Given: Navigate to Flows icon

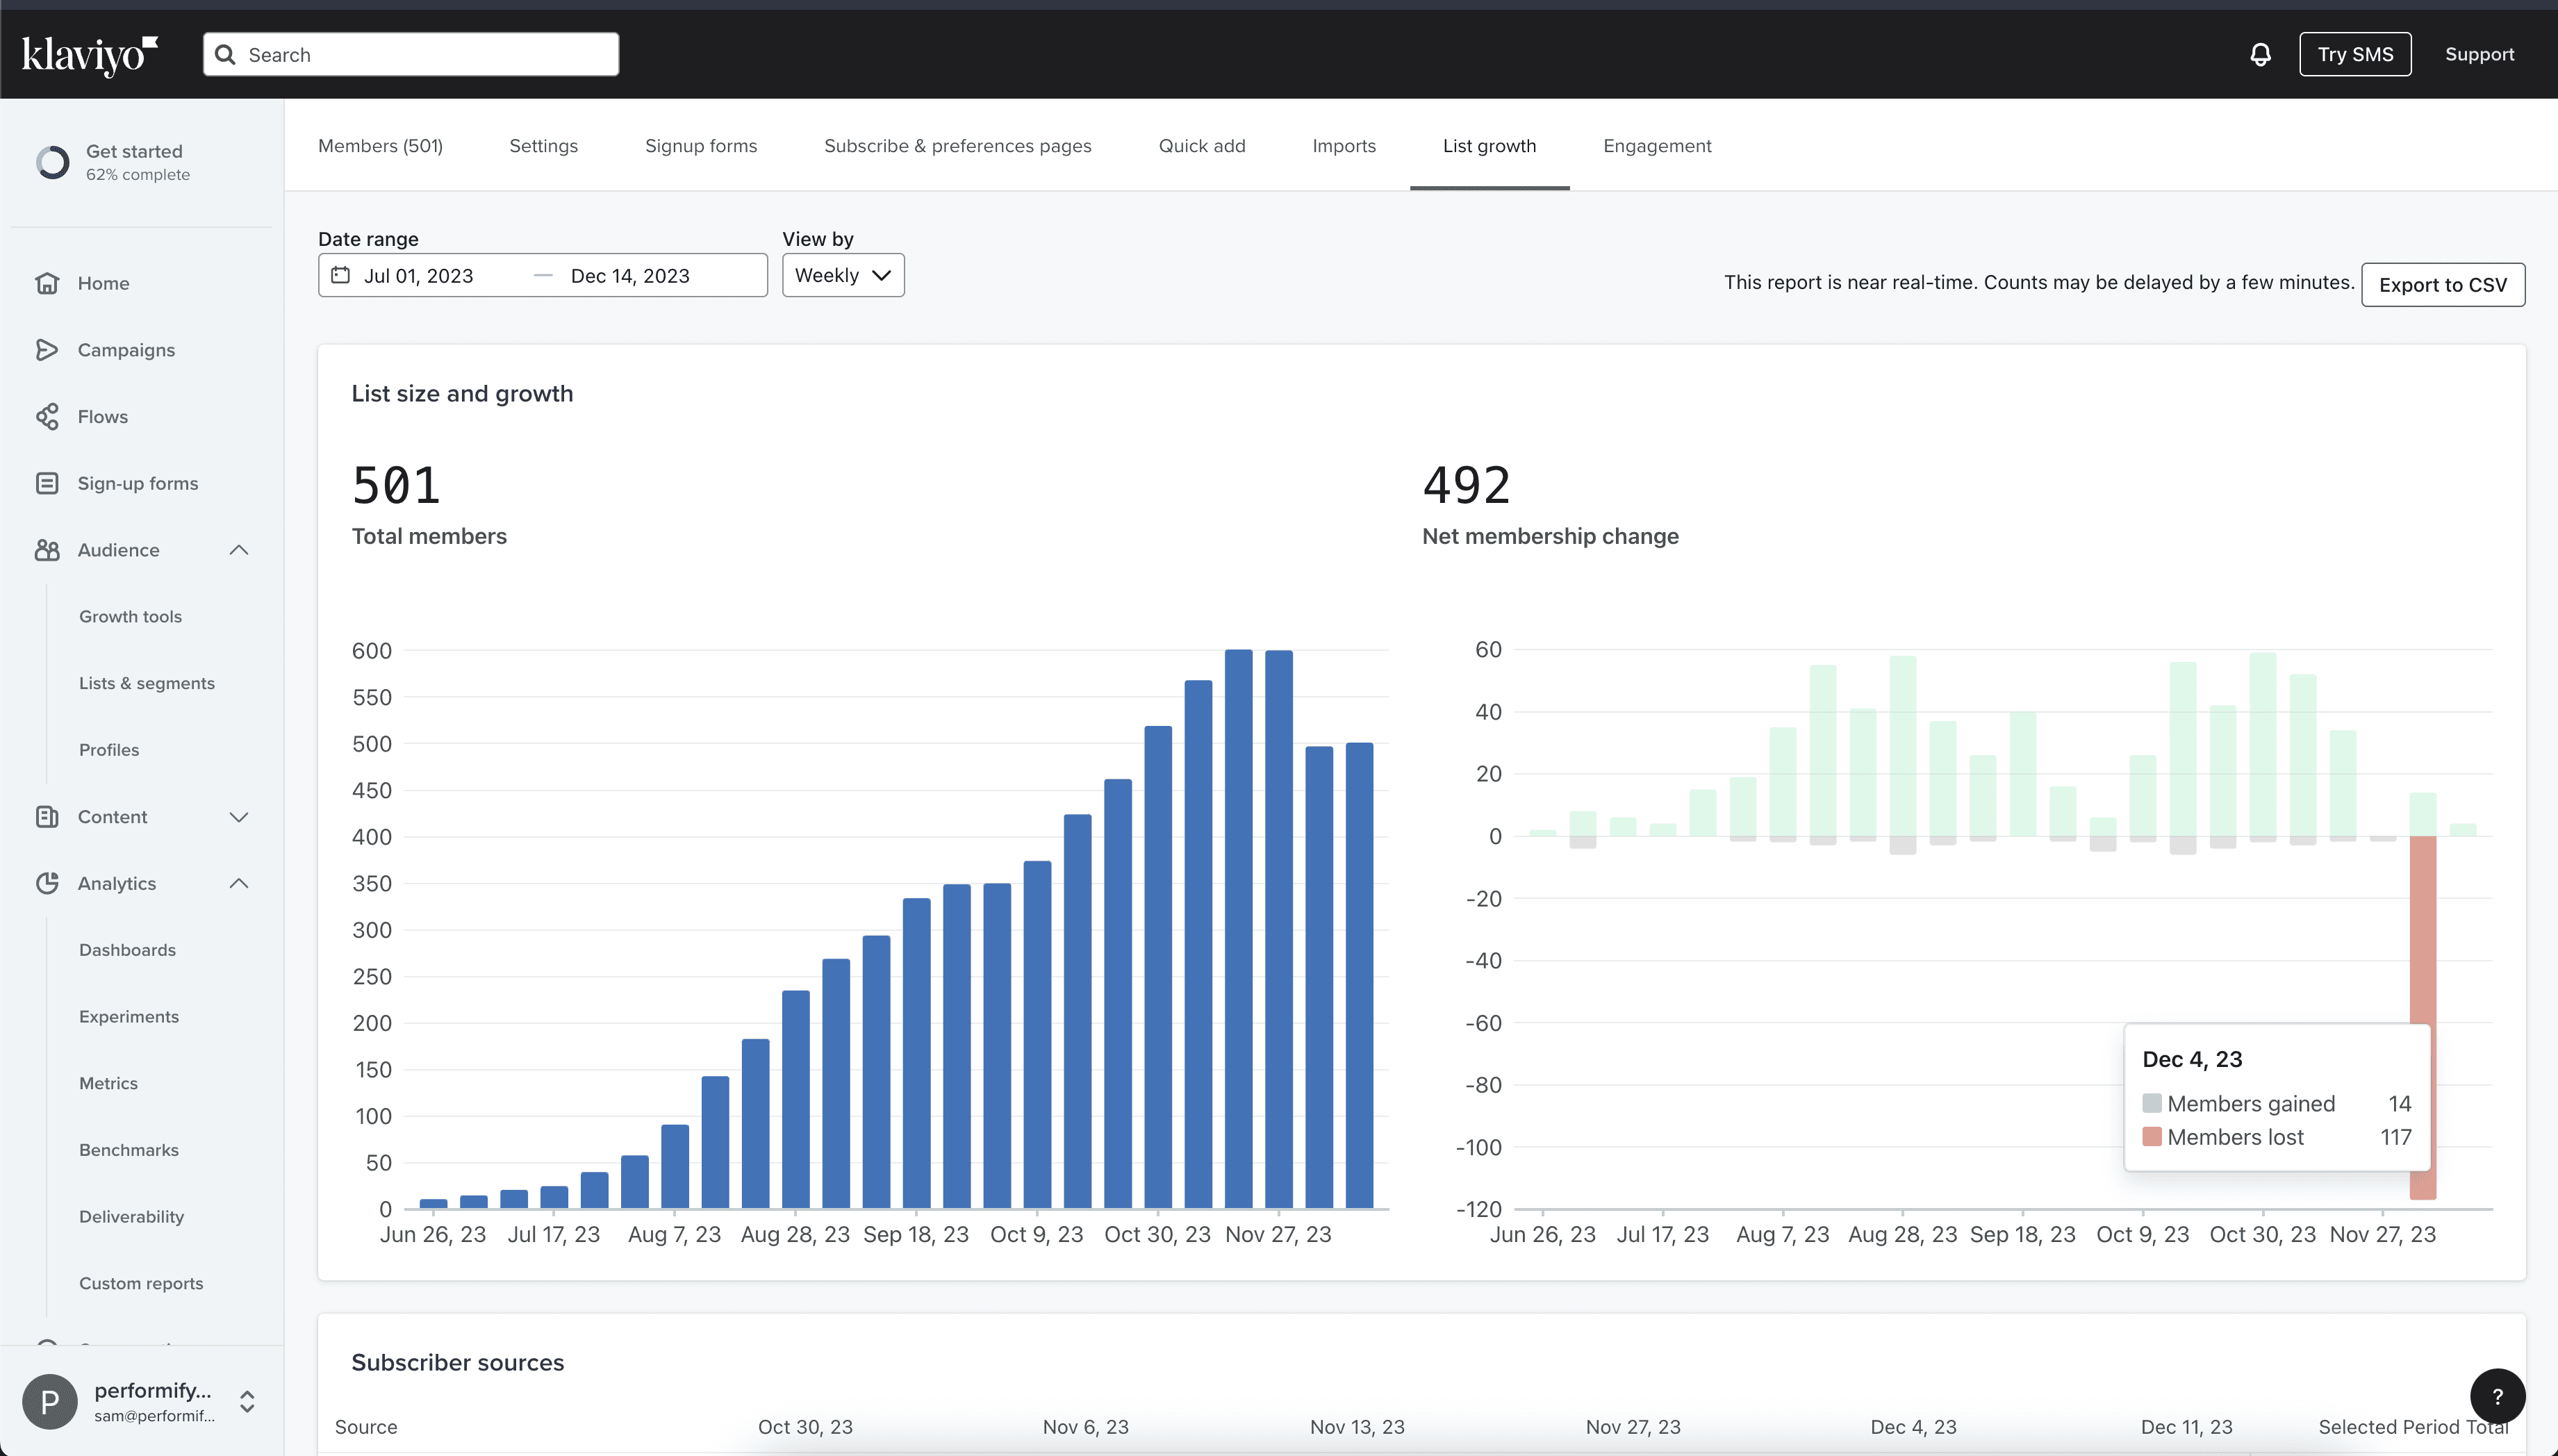Looking at the screenshot, I should pos(46,416).
